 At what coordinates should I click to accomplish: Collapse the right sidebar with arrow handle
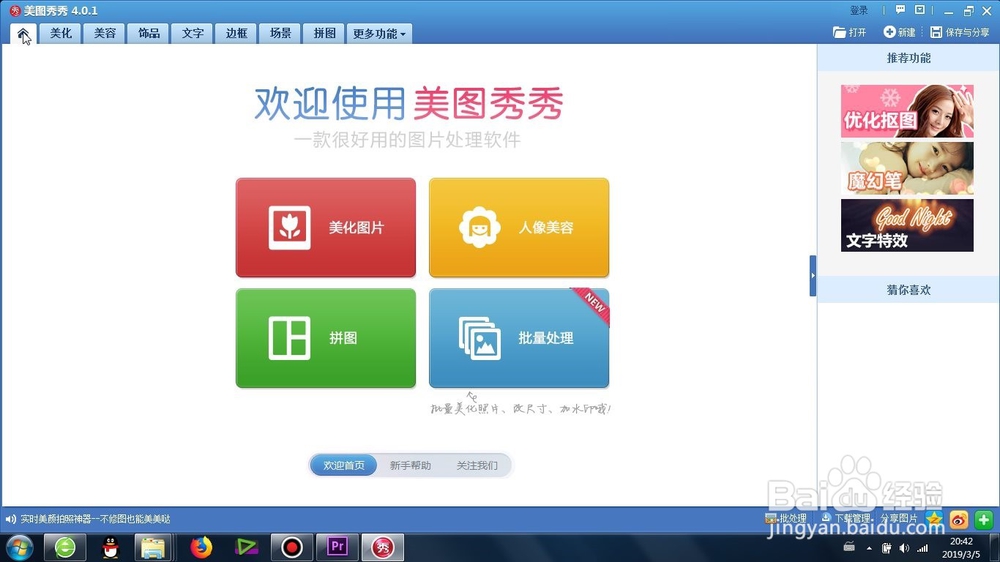[812, 276]
